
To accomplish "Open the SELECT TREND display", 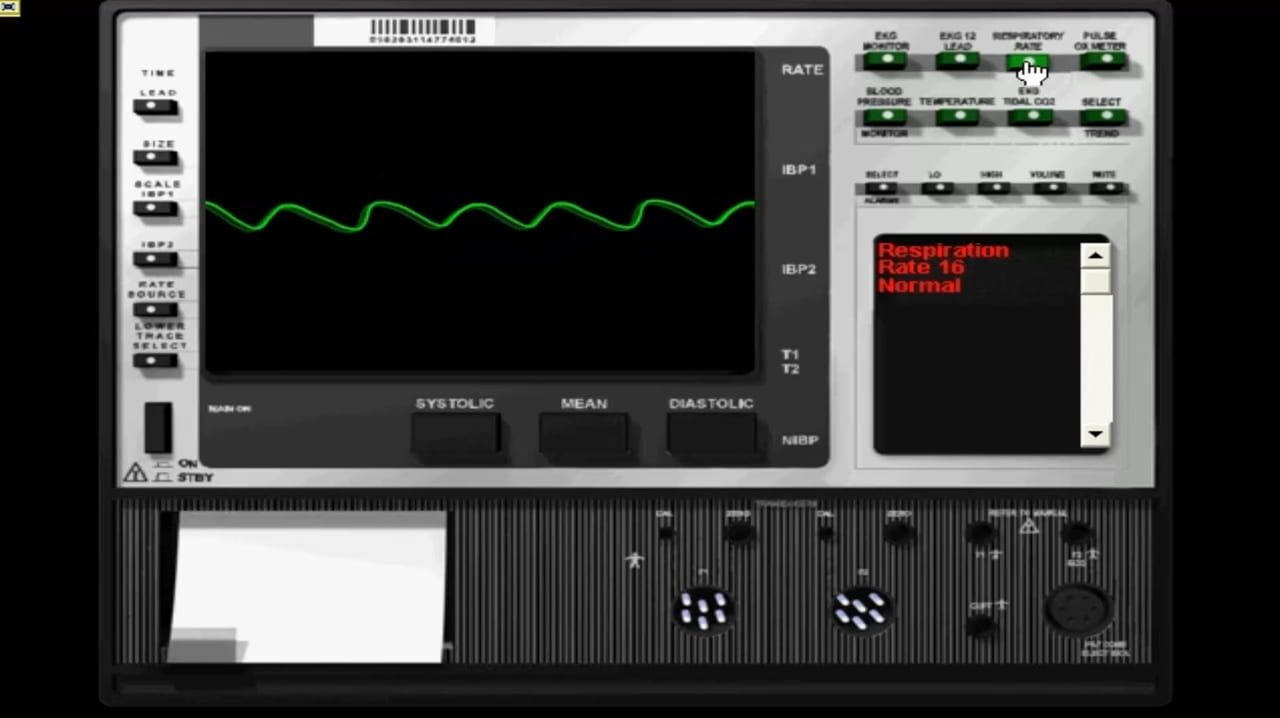I will point(1103,117).
